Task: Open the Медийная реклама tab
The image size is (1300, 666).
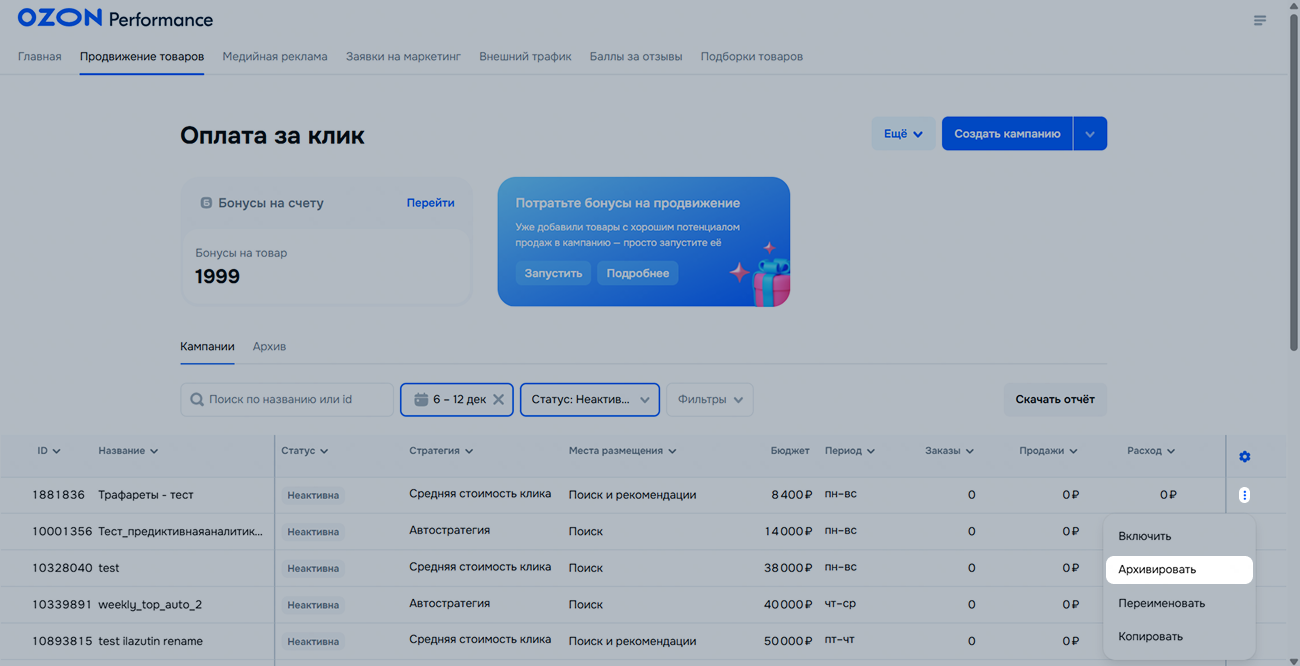Action: click(x=275, y=57)
